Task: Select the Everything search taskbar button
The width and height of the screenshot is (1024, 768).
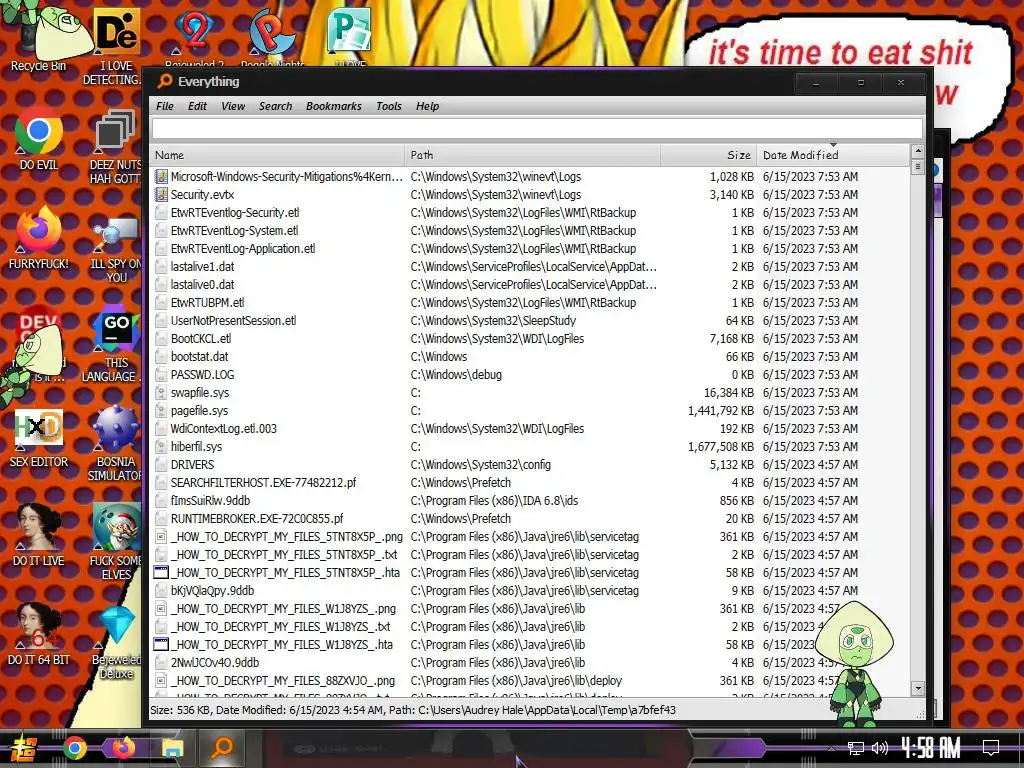Action: (x=222, y=748)
